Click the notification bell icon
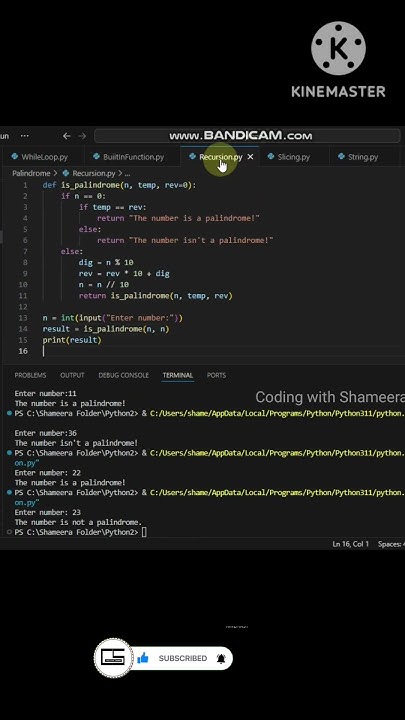This screenshot has width=405, height=720. coord(221,658)
